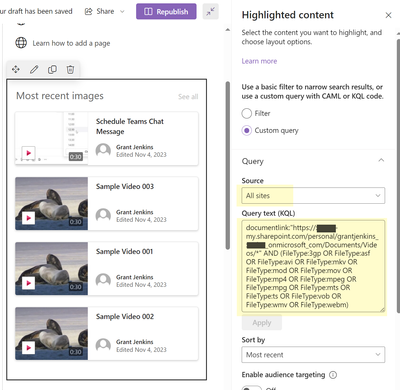Click the edit web part pencil icon
400x390 pixels.
click(x=34, y=69)
